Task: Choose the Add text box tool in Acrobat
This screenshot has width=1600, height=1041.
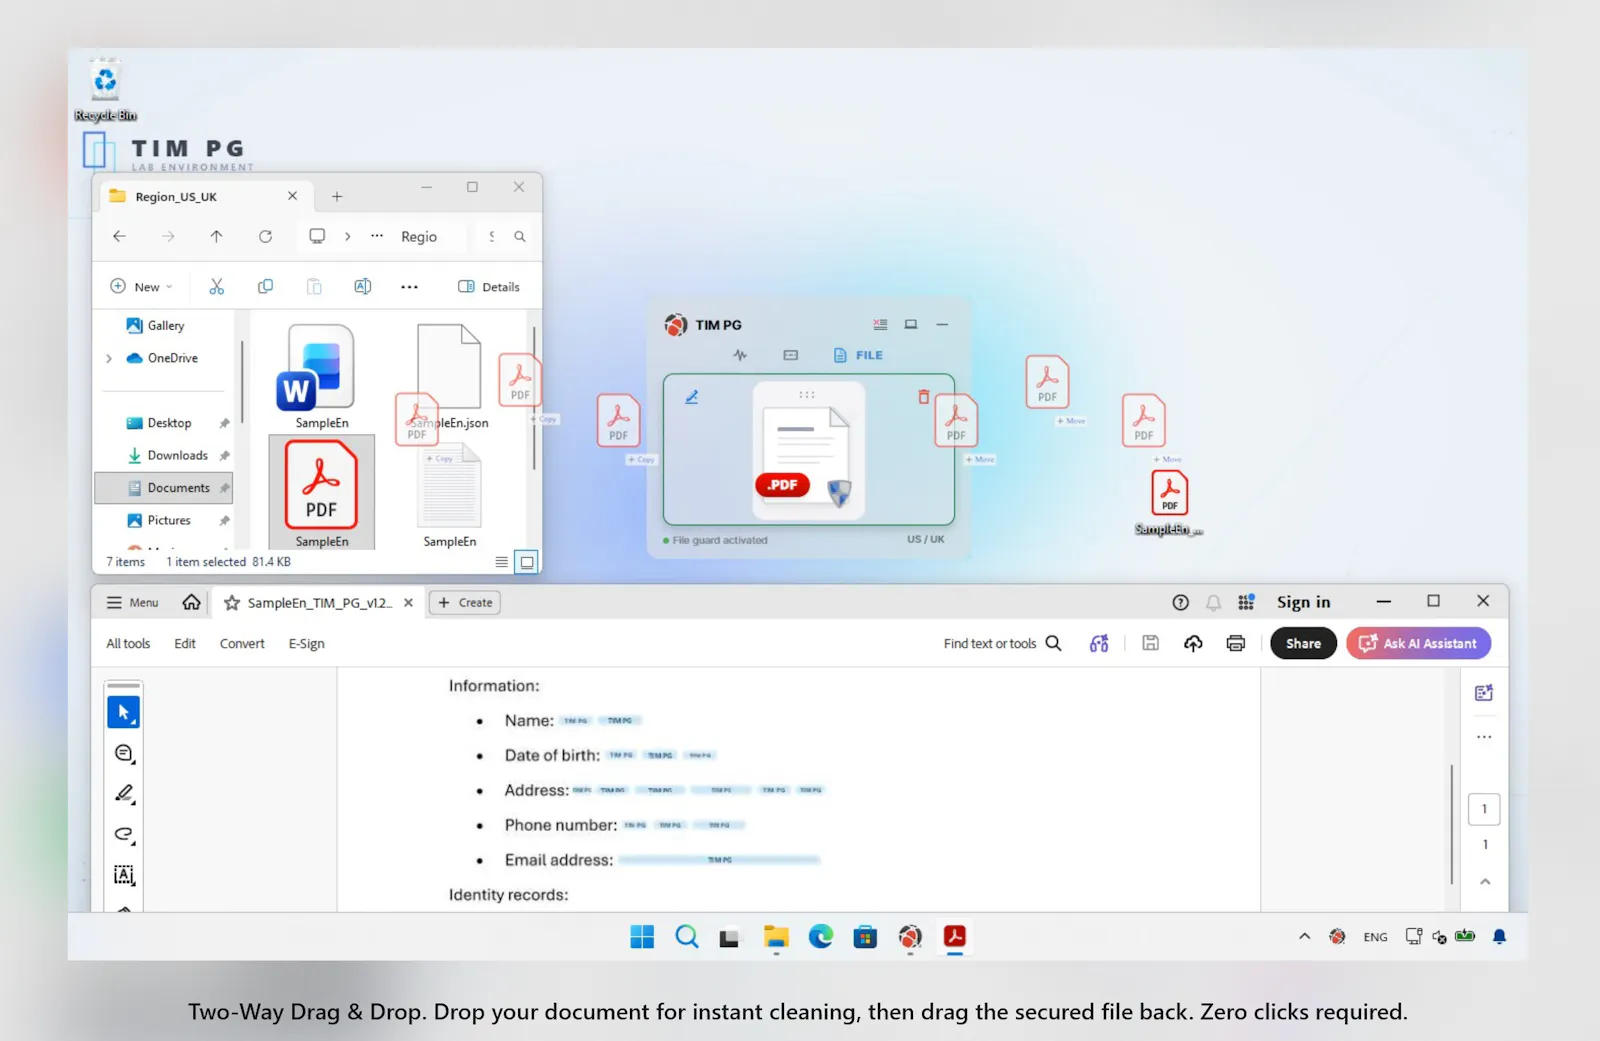Action: (x=124, y=875)
